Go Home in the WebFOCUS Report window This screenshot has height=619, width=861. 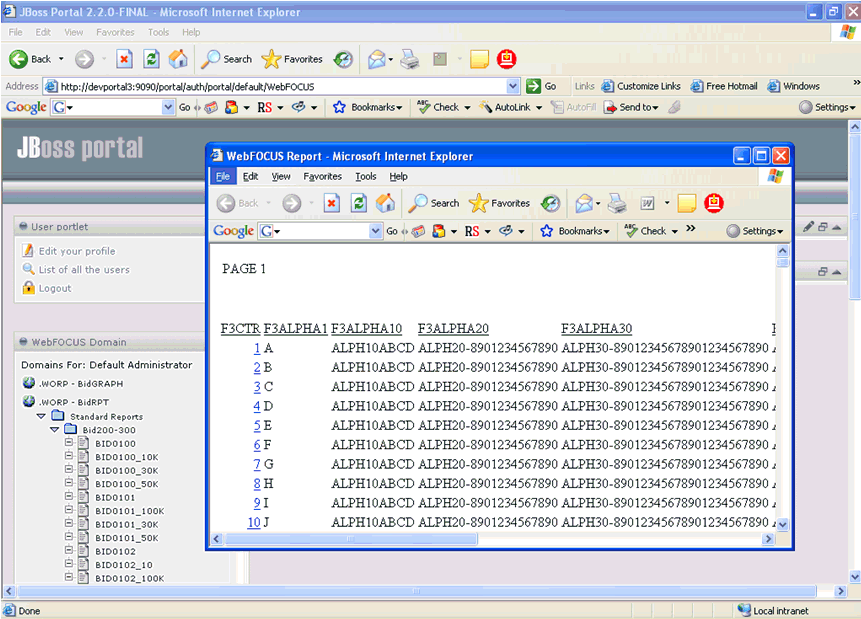[385, 203]
